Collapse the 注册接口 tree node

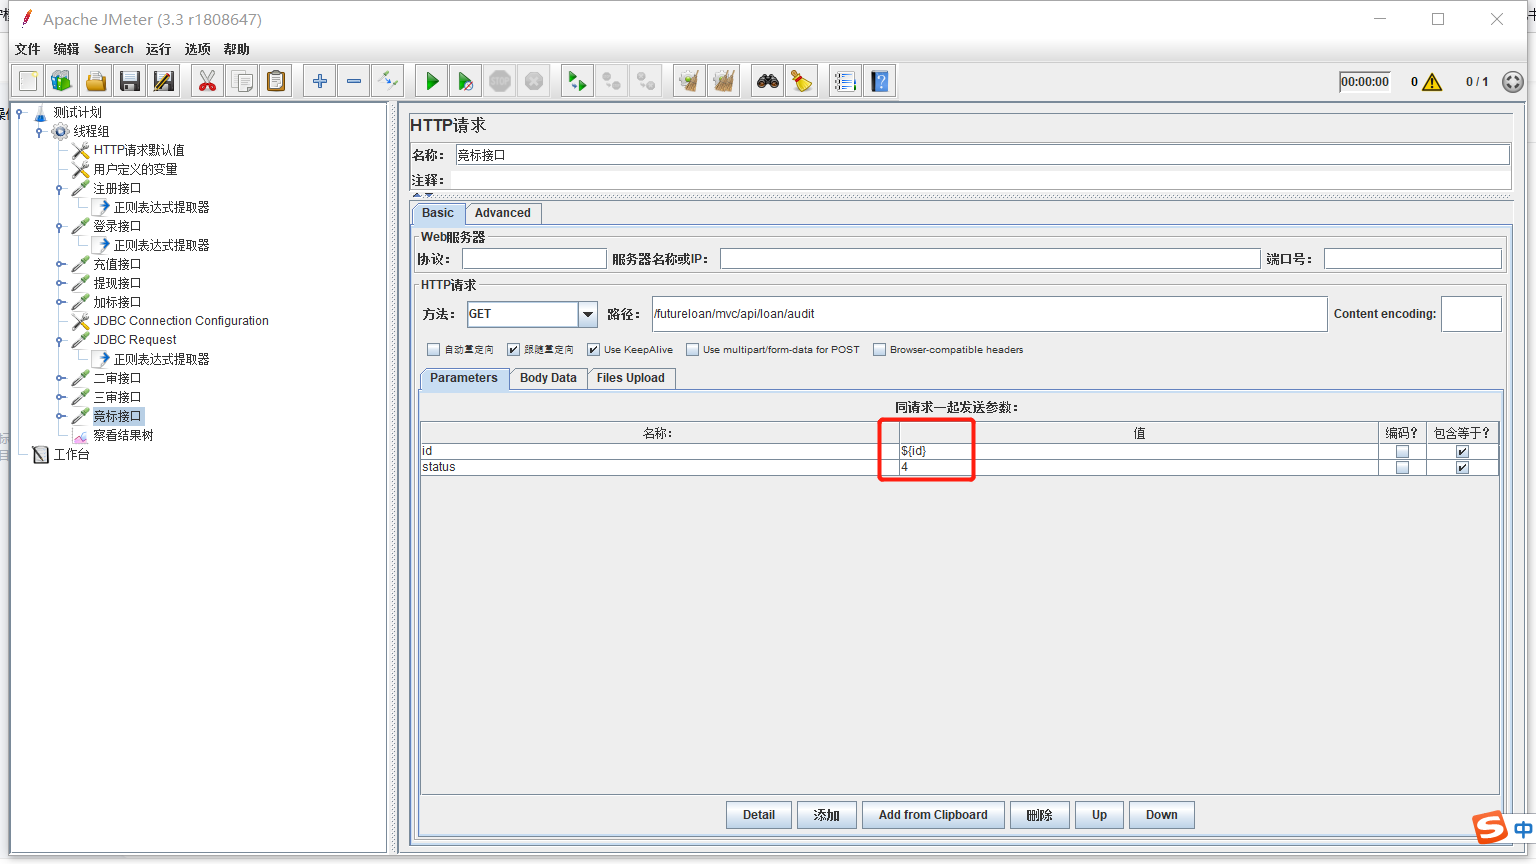tap(59, 189)
